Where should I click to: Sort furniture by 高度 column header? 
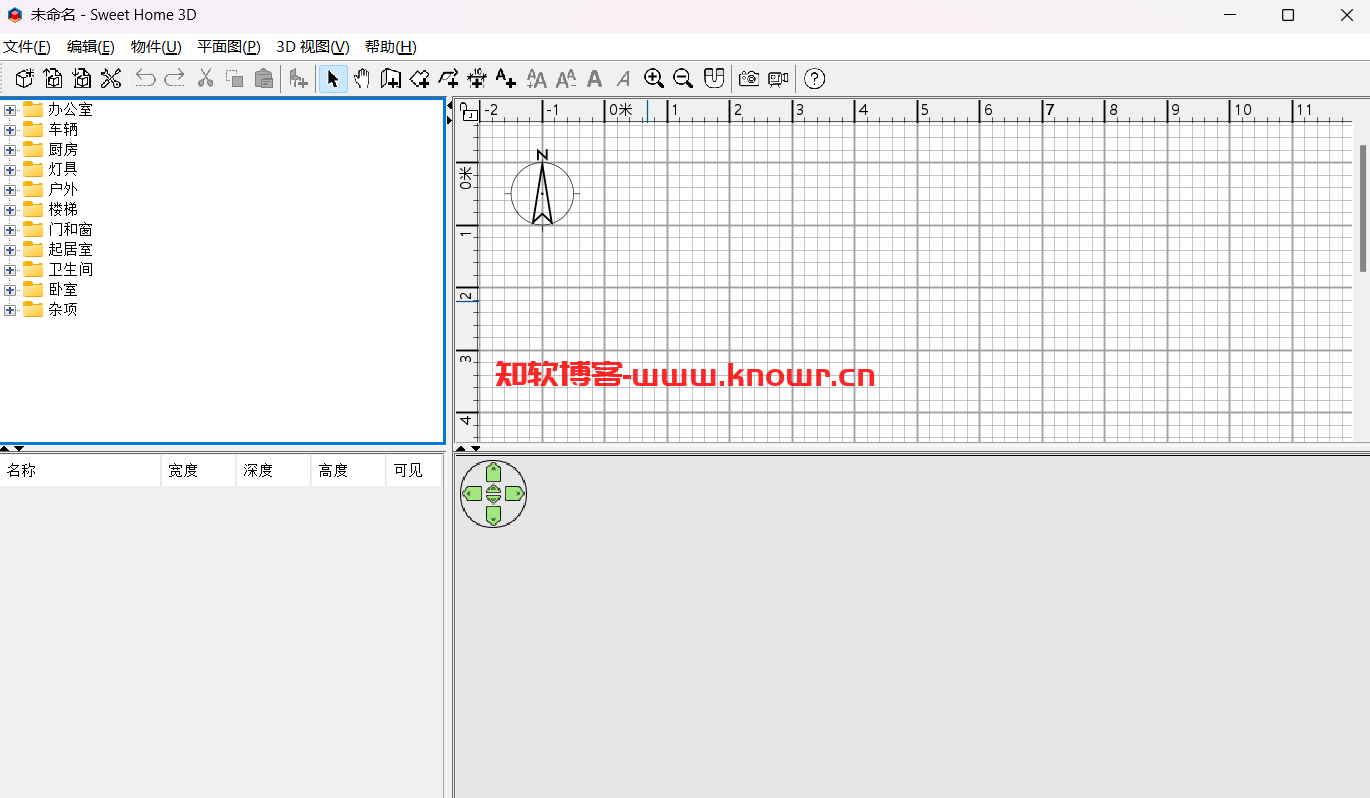tap(348, 470)
